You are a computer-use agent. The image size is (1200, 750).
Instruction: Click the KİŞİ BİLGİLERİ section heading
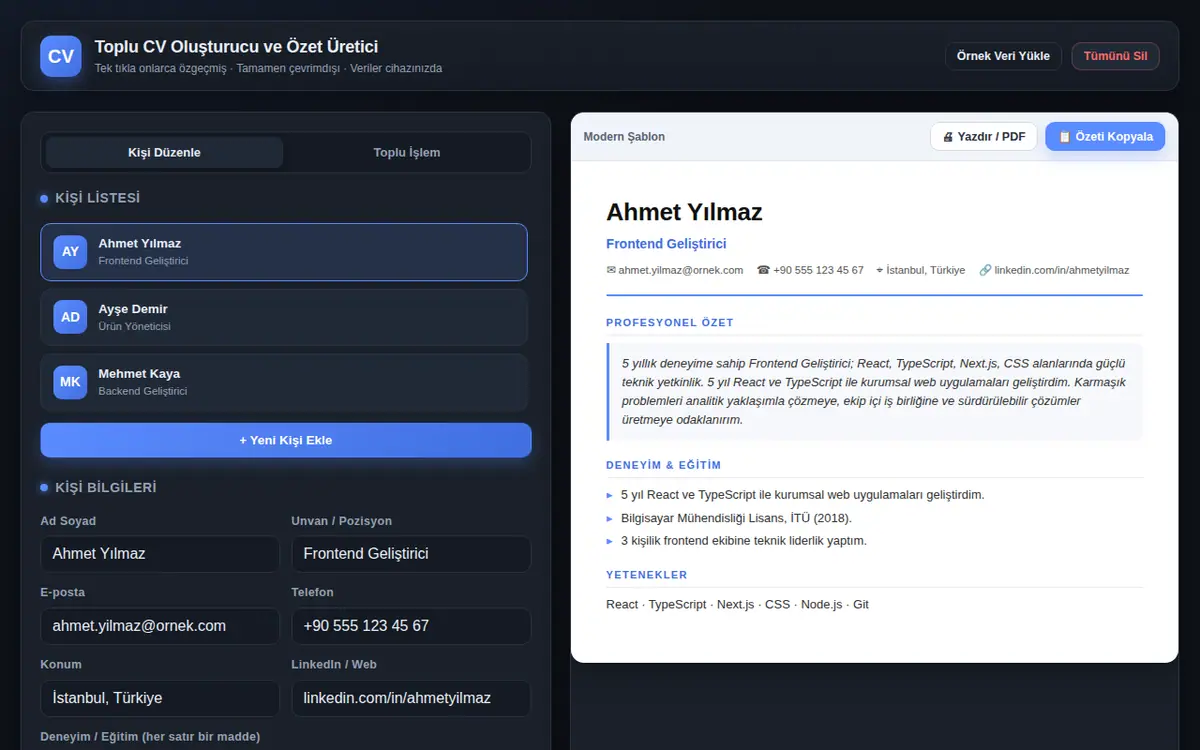click(x=106, y=487)
